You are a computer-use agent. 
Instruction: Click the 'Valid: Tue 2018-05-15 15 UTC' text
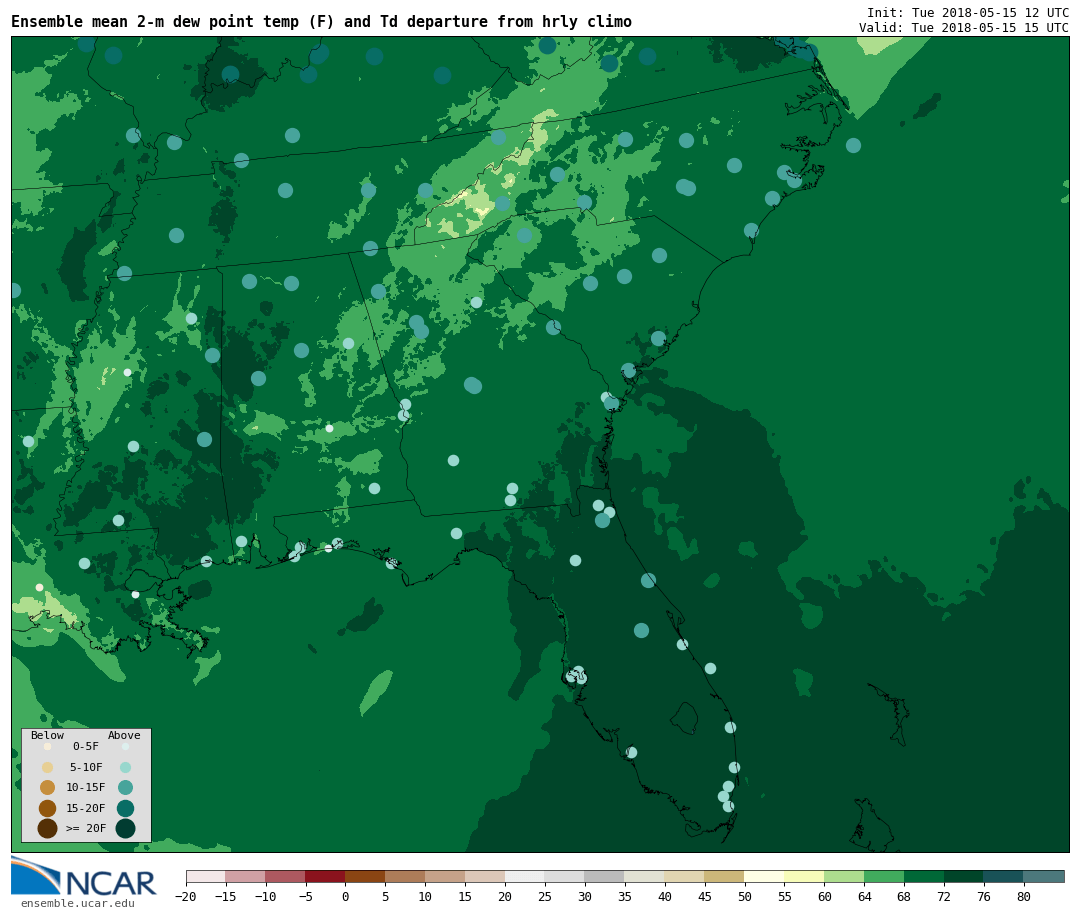pyautogui.click(x=964, y=28)
